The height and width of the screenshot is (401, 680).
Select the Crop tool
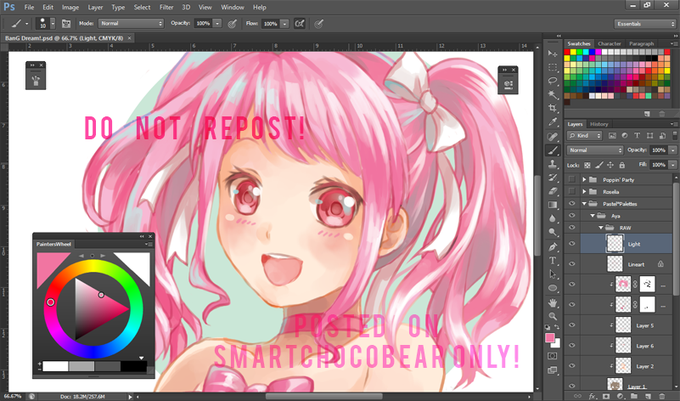(552, 108)
